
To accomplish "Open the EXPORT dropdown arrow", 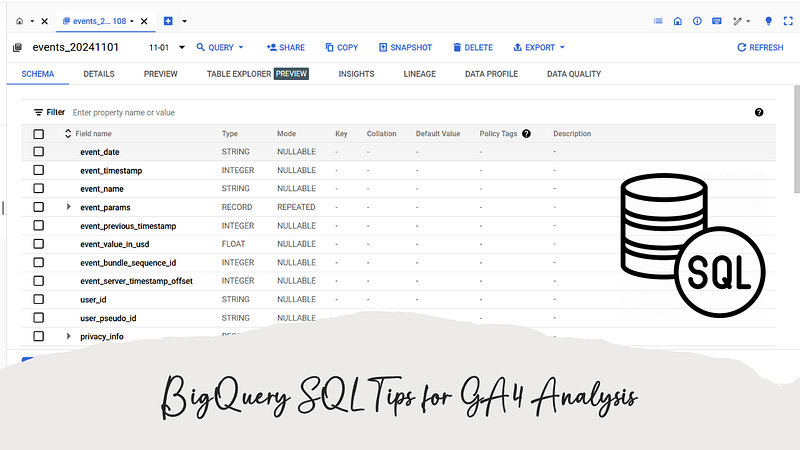I will [562, 47].
